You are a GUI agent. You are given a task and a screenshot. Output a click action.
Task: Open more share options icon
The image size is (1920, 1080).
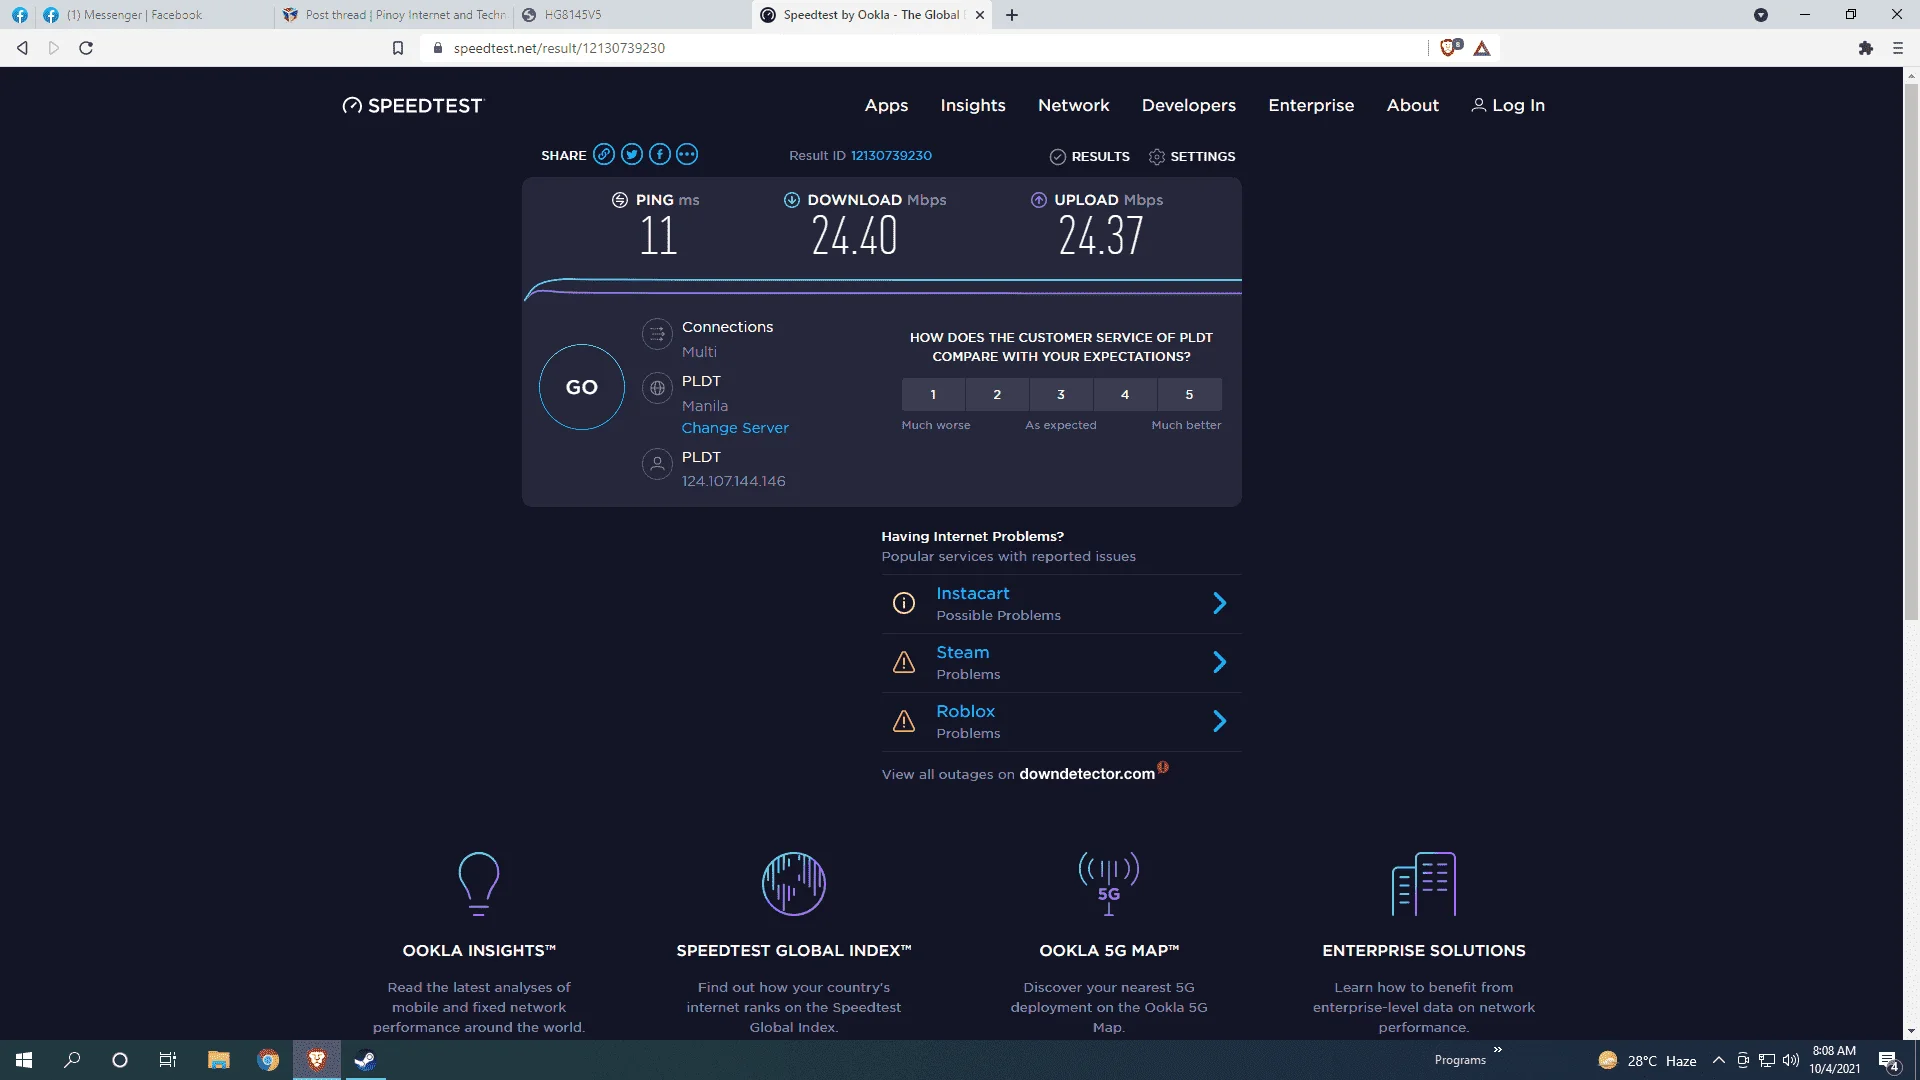687,154
